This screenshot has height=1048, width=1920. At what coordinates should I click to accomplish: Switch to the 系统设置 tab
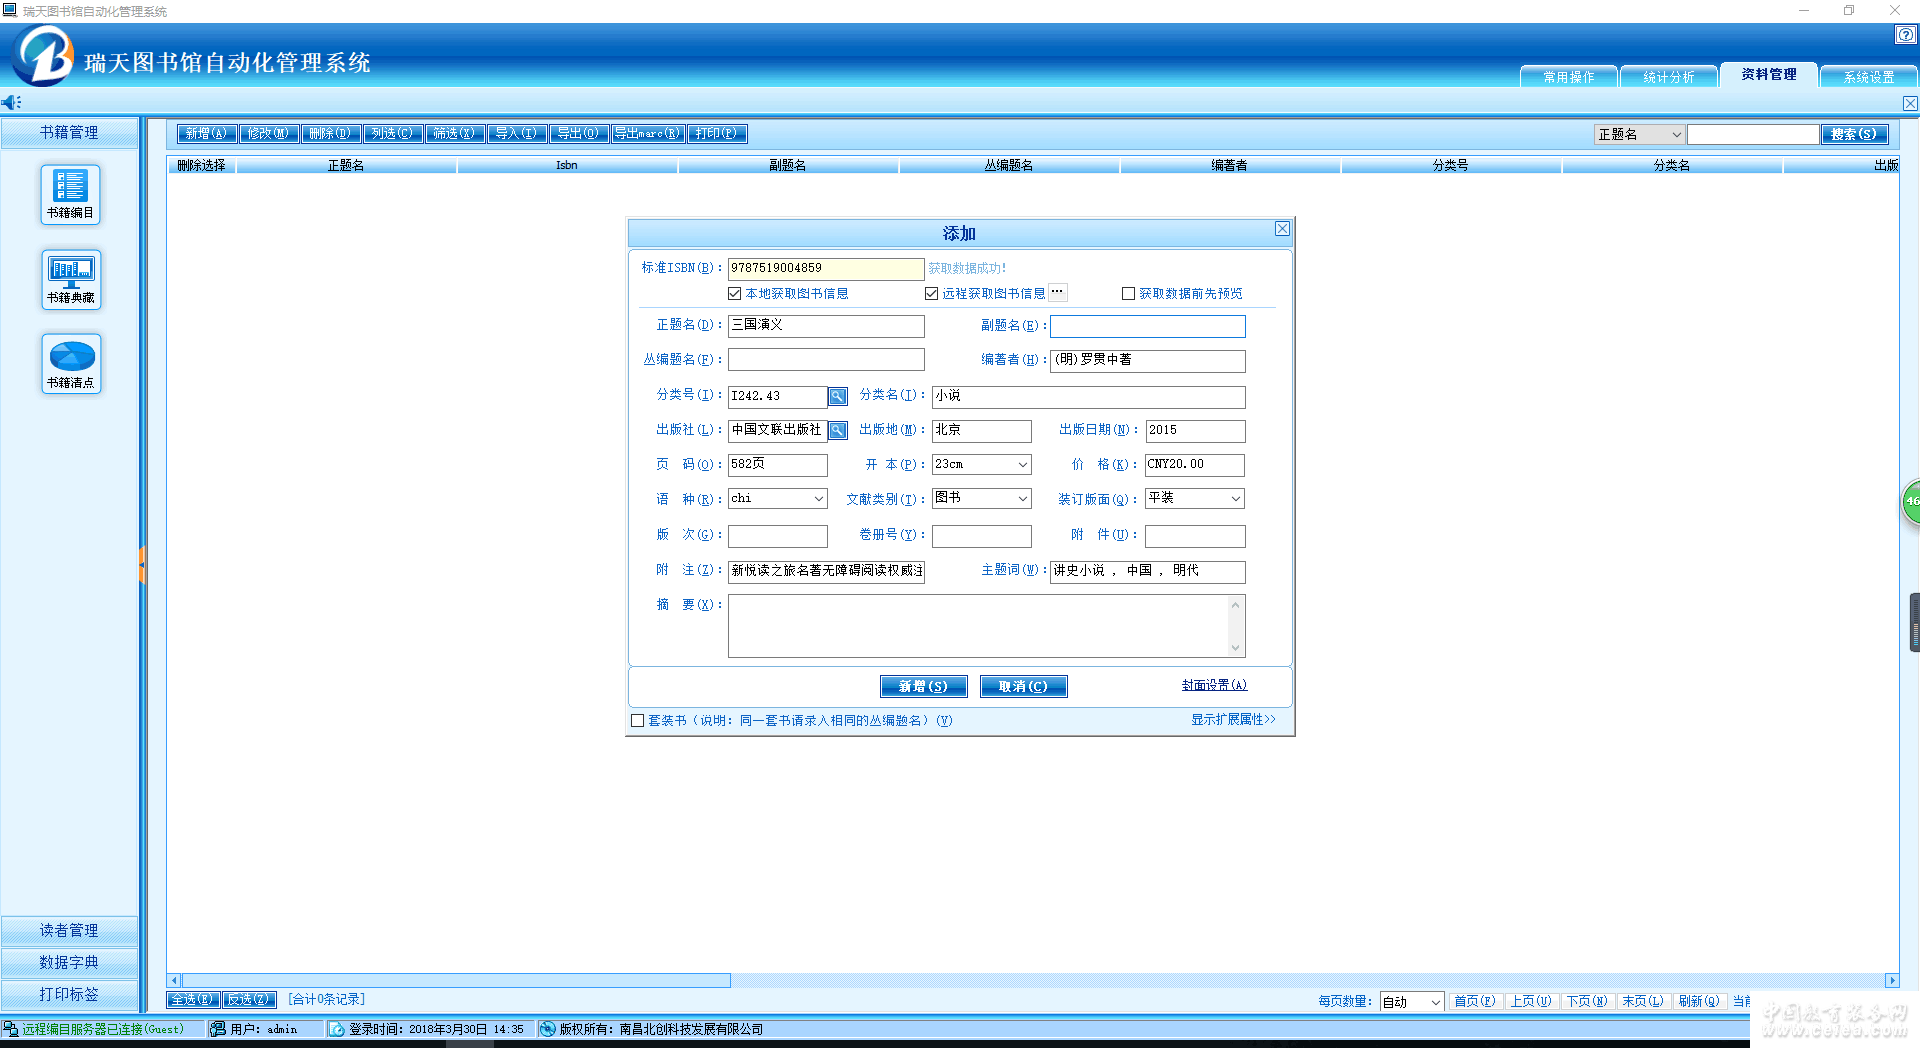pyautogui.click(x=1868, y=77)
